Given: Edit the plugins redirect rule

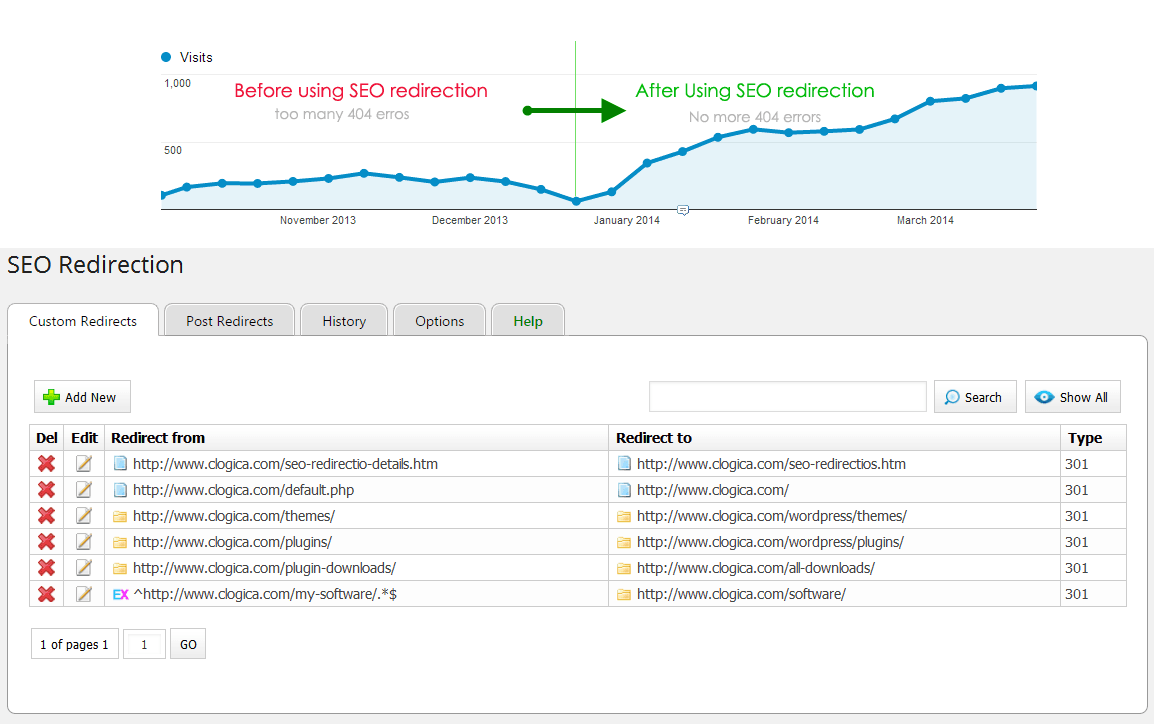Looking at the screenshot, I should (x=85, y=542).
